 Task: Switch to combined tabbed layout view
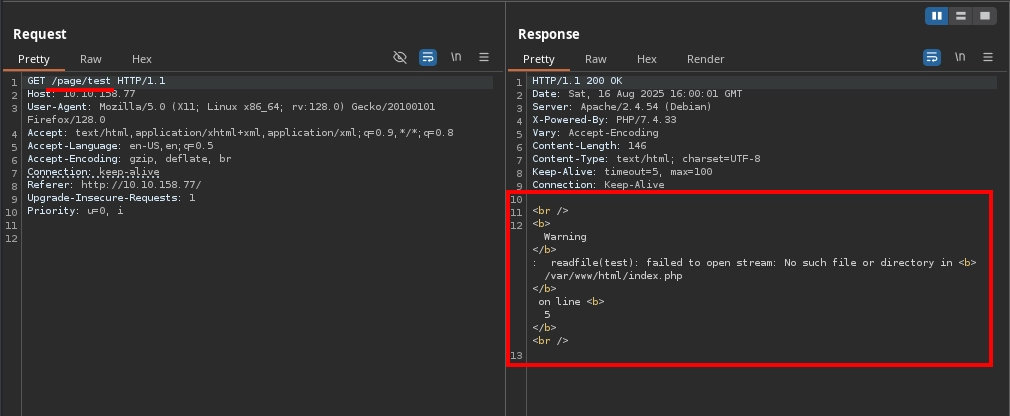pos(985,16)
